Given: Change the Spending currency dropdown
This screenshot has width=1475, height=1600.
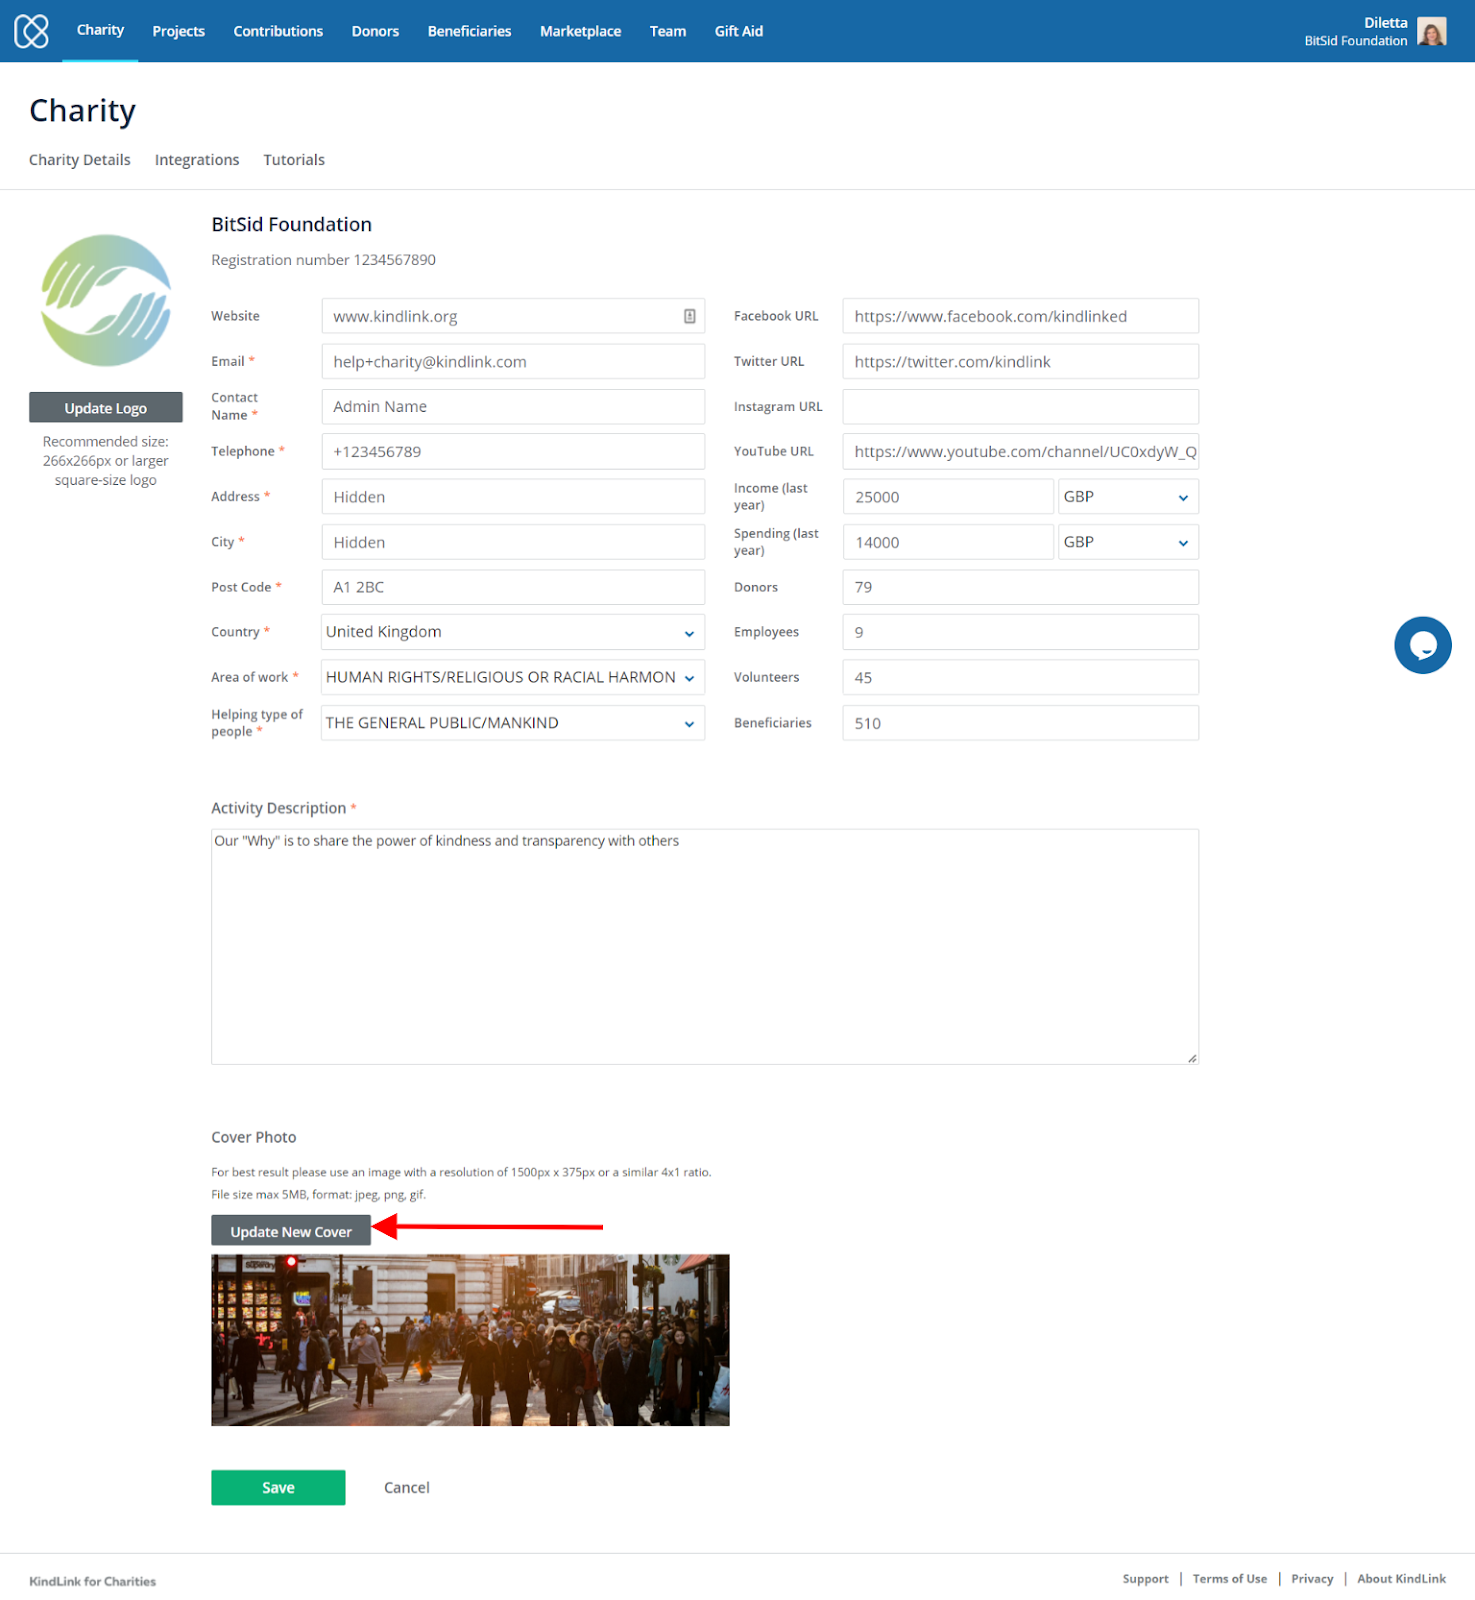Looking at the screenshot, I should point(1128,542).
